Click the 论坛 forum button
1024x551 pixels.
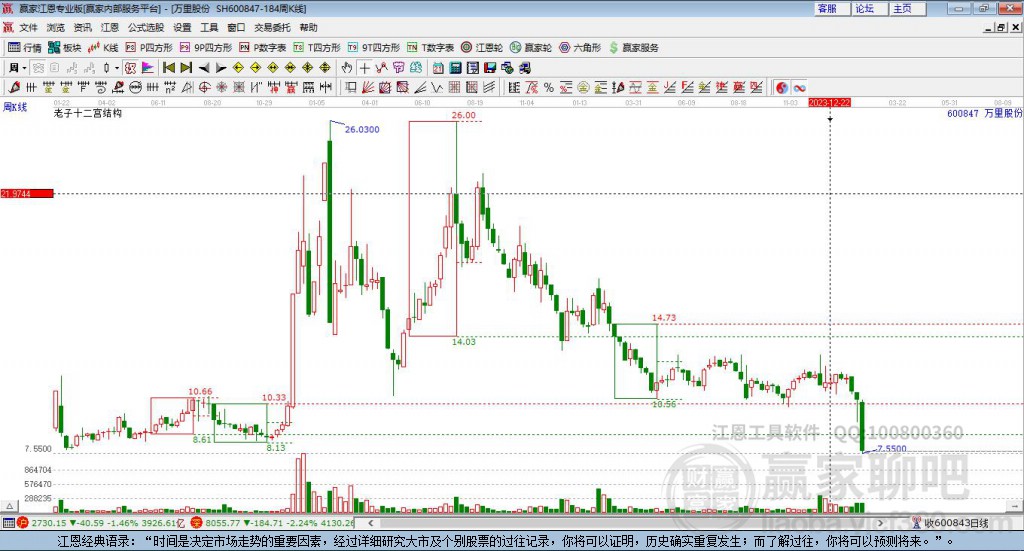(871, 8)
